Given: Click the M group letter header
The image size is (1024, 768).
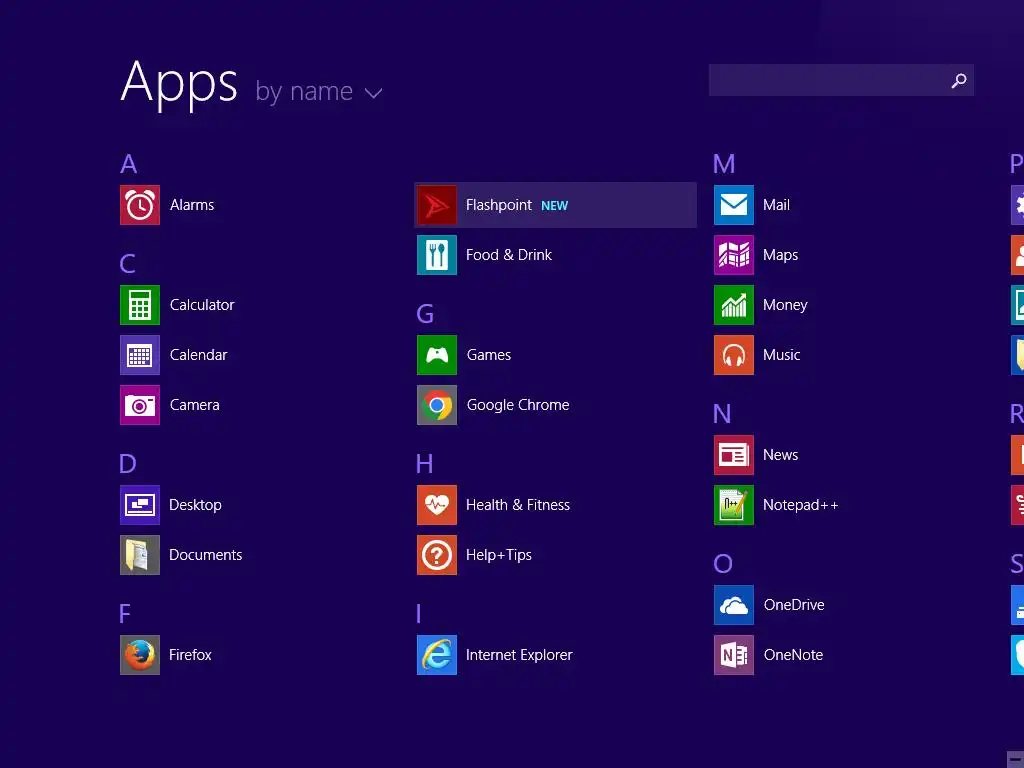Looking at the screenshot, I should pos(724,164).
